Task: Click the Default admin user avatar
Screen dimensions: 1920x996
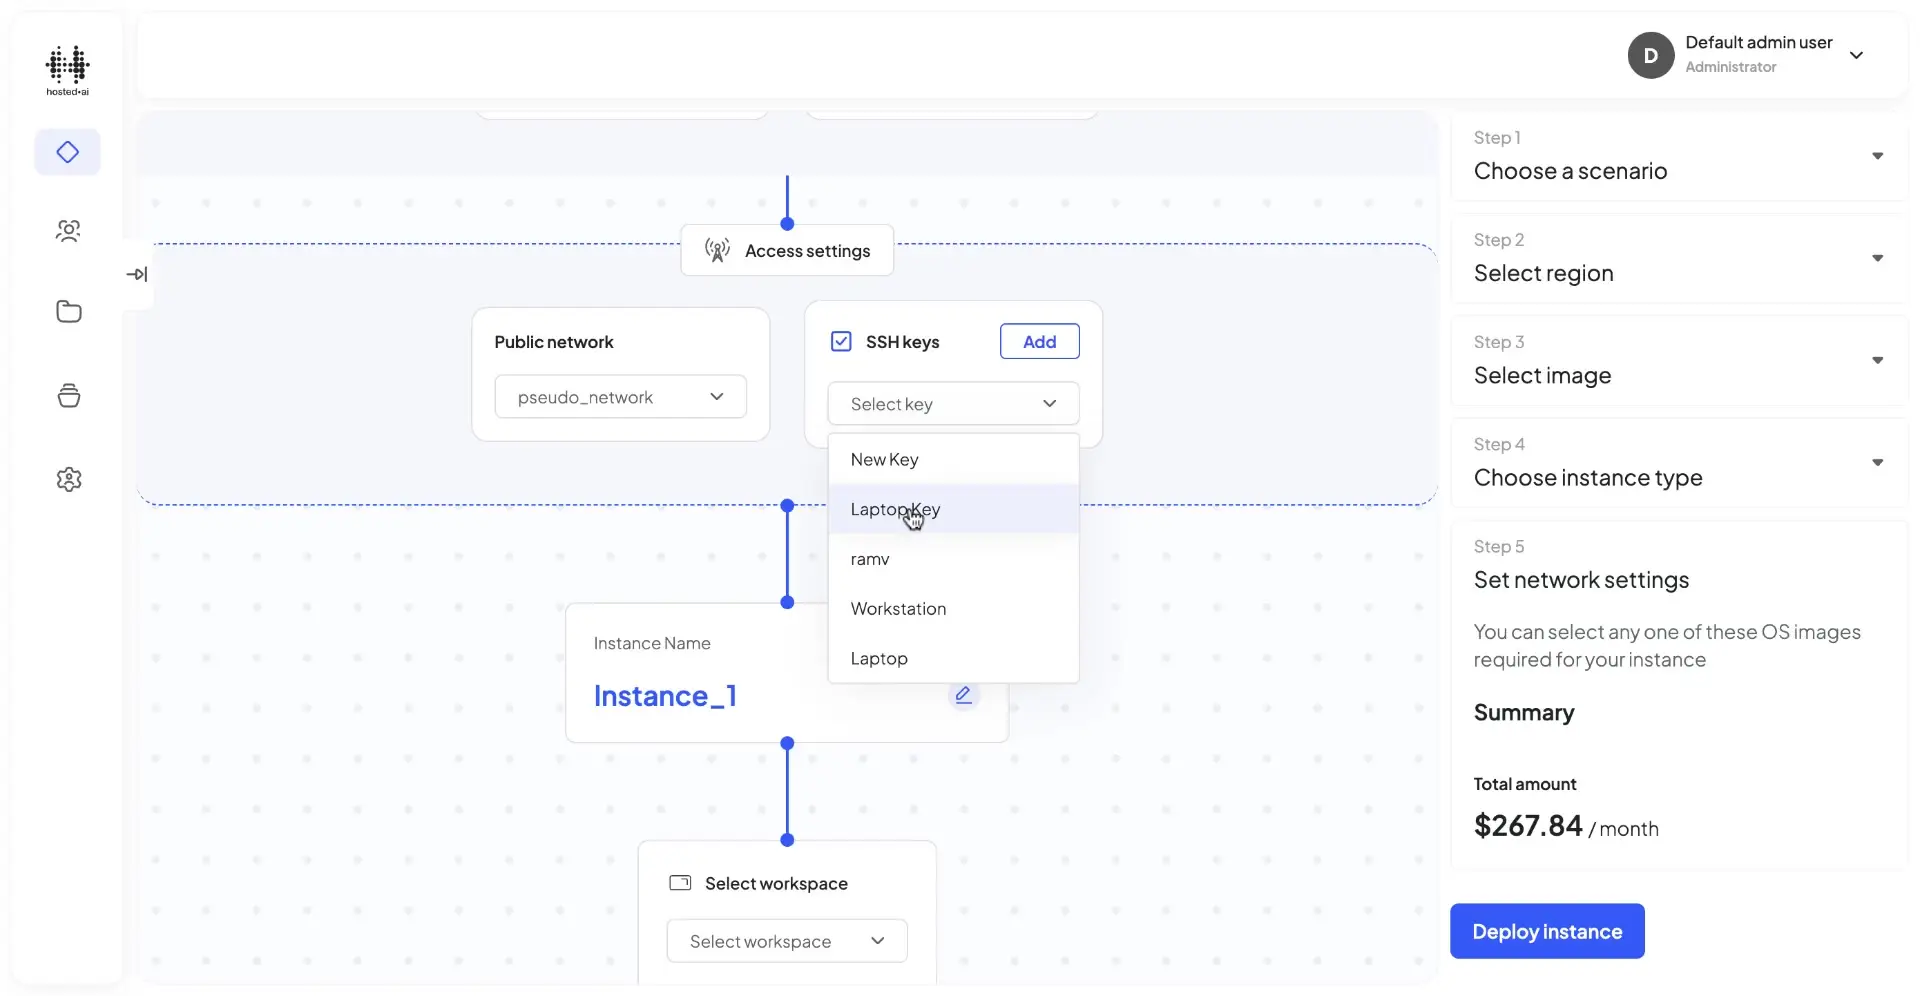Action: (x=1650, y=55)
